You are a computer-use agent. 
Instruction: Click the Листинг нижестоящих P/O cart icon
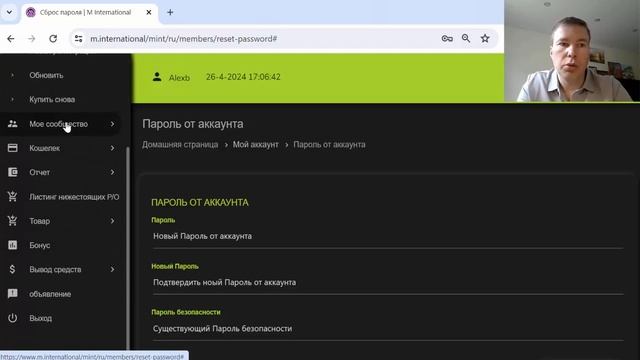[13, 196]
